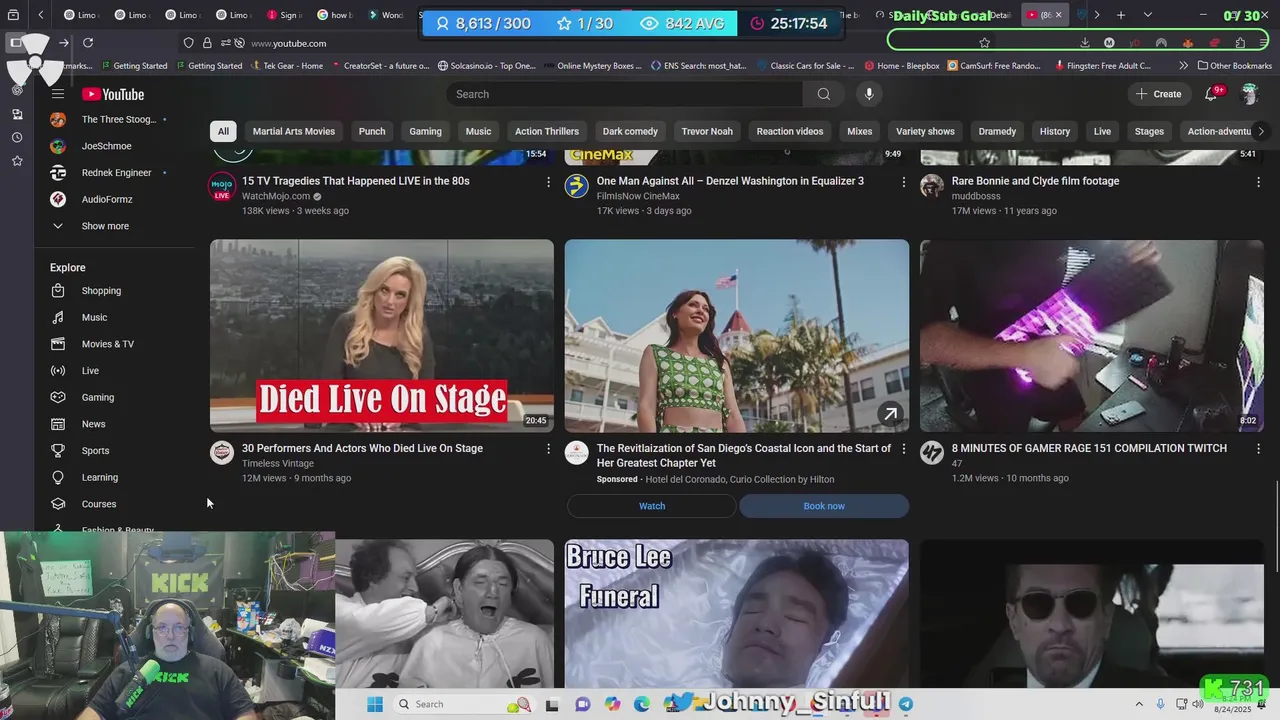Select the All filter chip
This screenshot has width=1280, height=720.
(x=223, y=131)
